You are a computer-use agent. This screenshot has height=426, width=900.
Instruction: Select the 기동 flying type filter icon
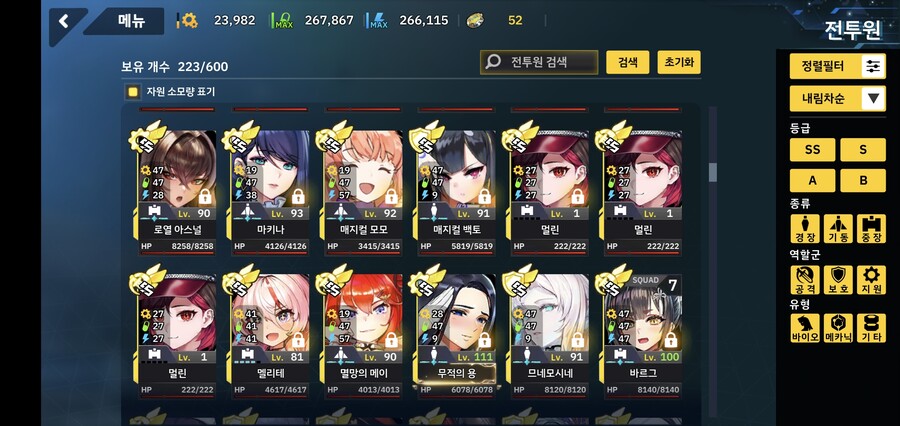coord(838,229)
